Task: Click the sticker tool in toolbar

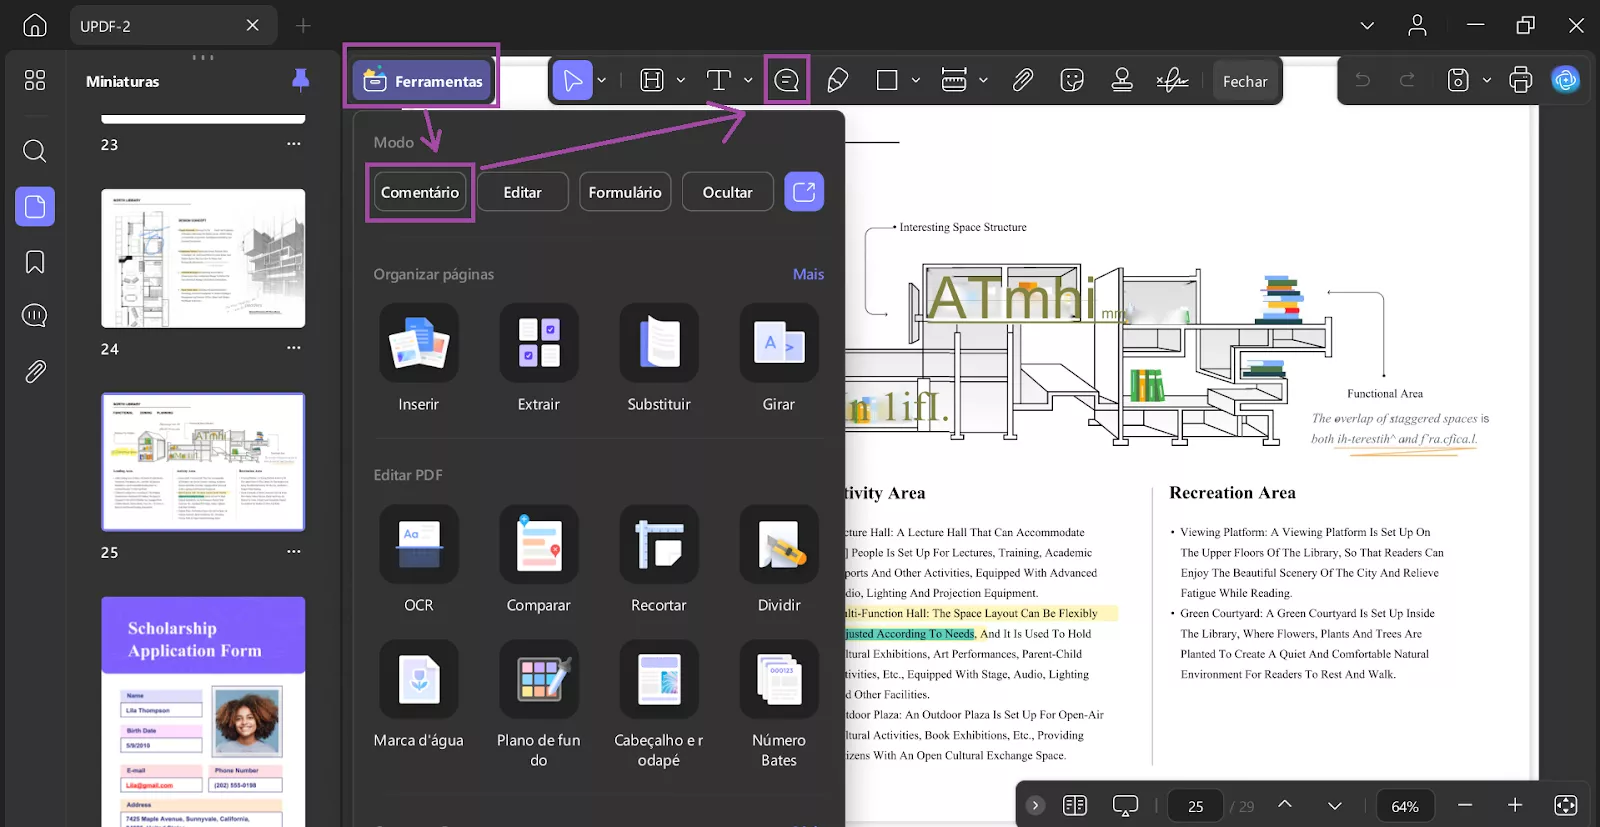Action: (1072, 81)
